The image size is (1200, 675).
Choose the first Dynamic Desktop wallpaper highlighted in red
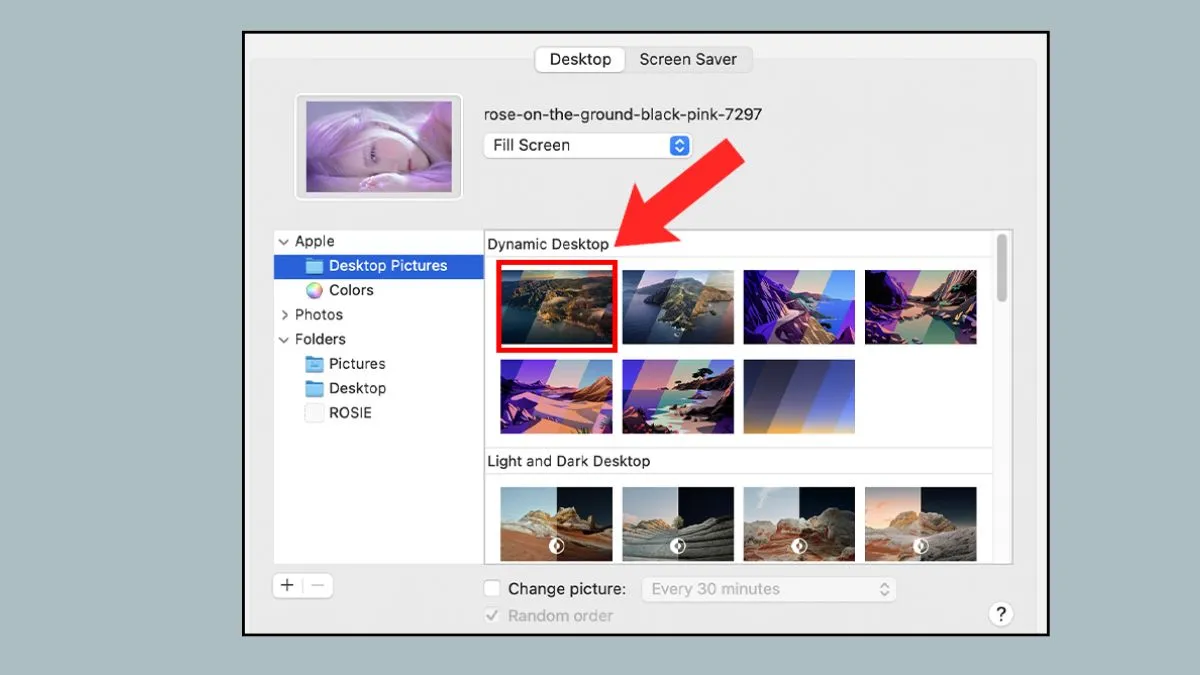click(x=556, y=307)
